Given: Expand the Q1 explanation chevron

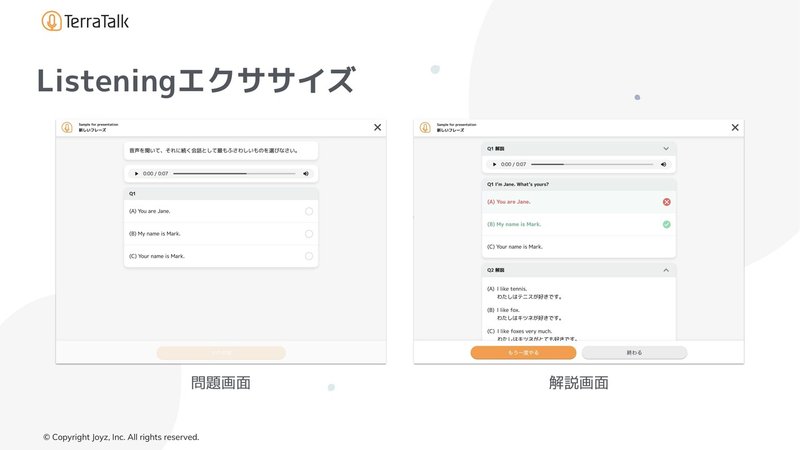Looking at the screenshot, I should point(666,148).
